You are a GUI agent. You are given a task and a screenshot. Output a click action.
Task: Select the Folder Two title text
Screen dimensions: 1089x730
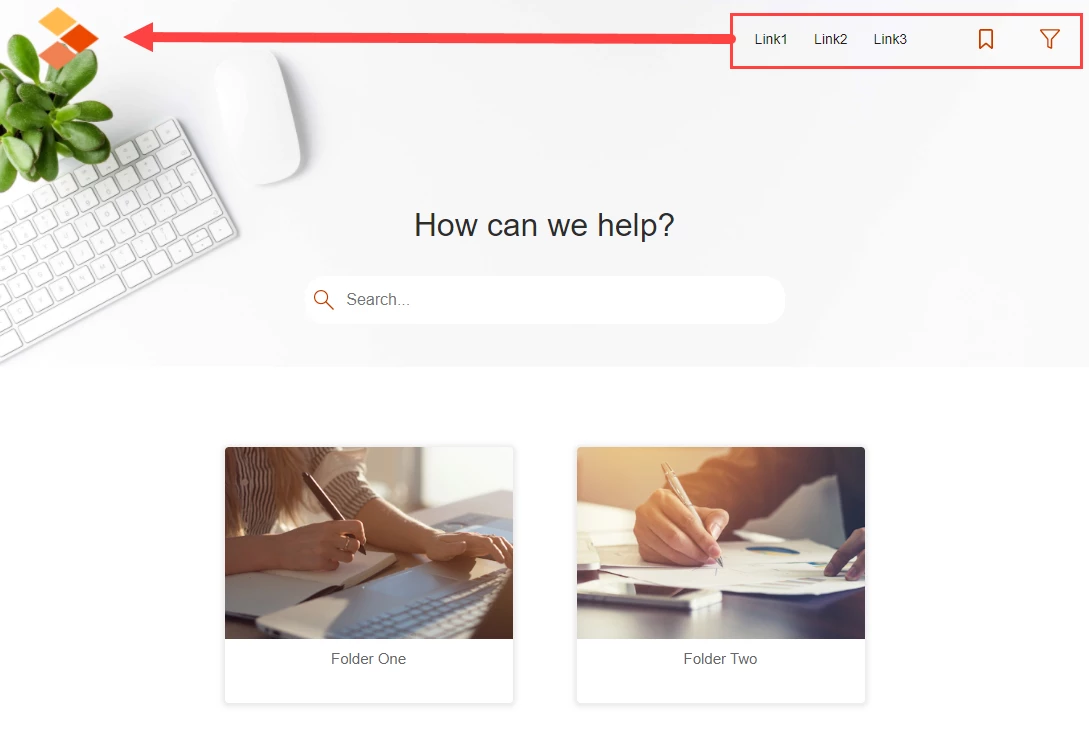tap(720, 658)
